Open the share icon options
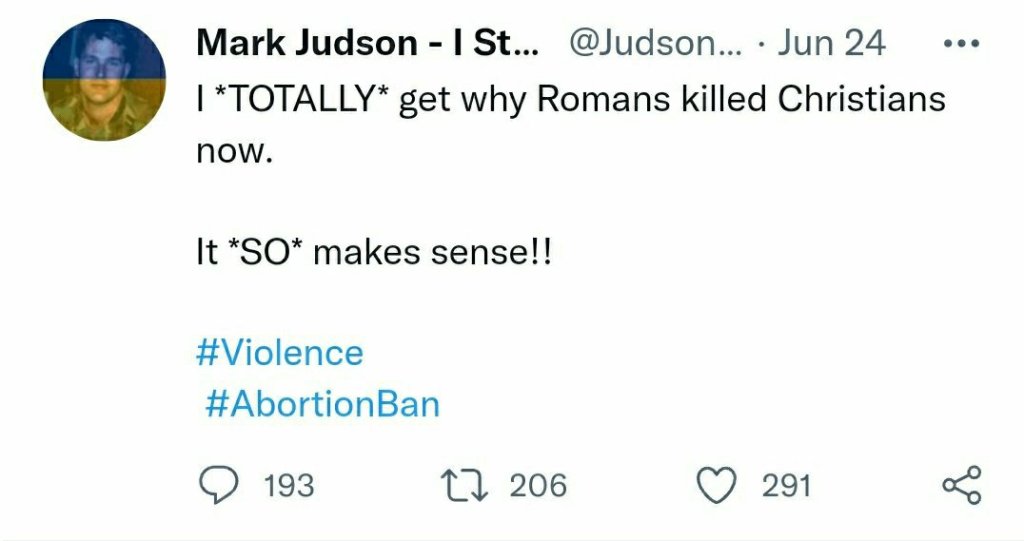Image resolution: width=1024 pixels, height=541 pixels. pos(962,486)
